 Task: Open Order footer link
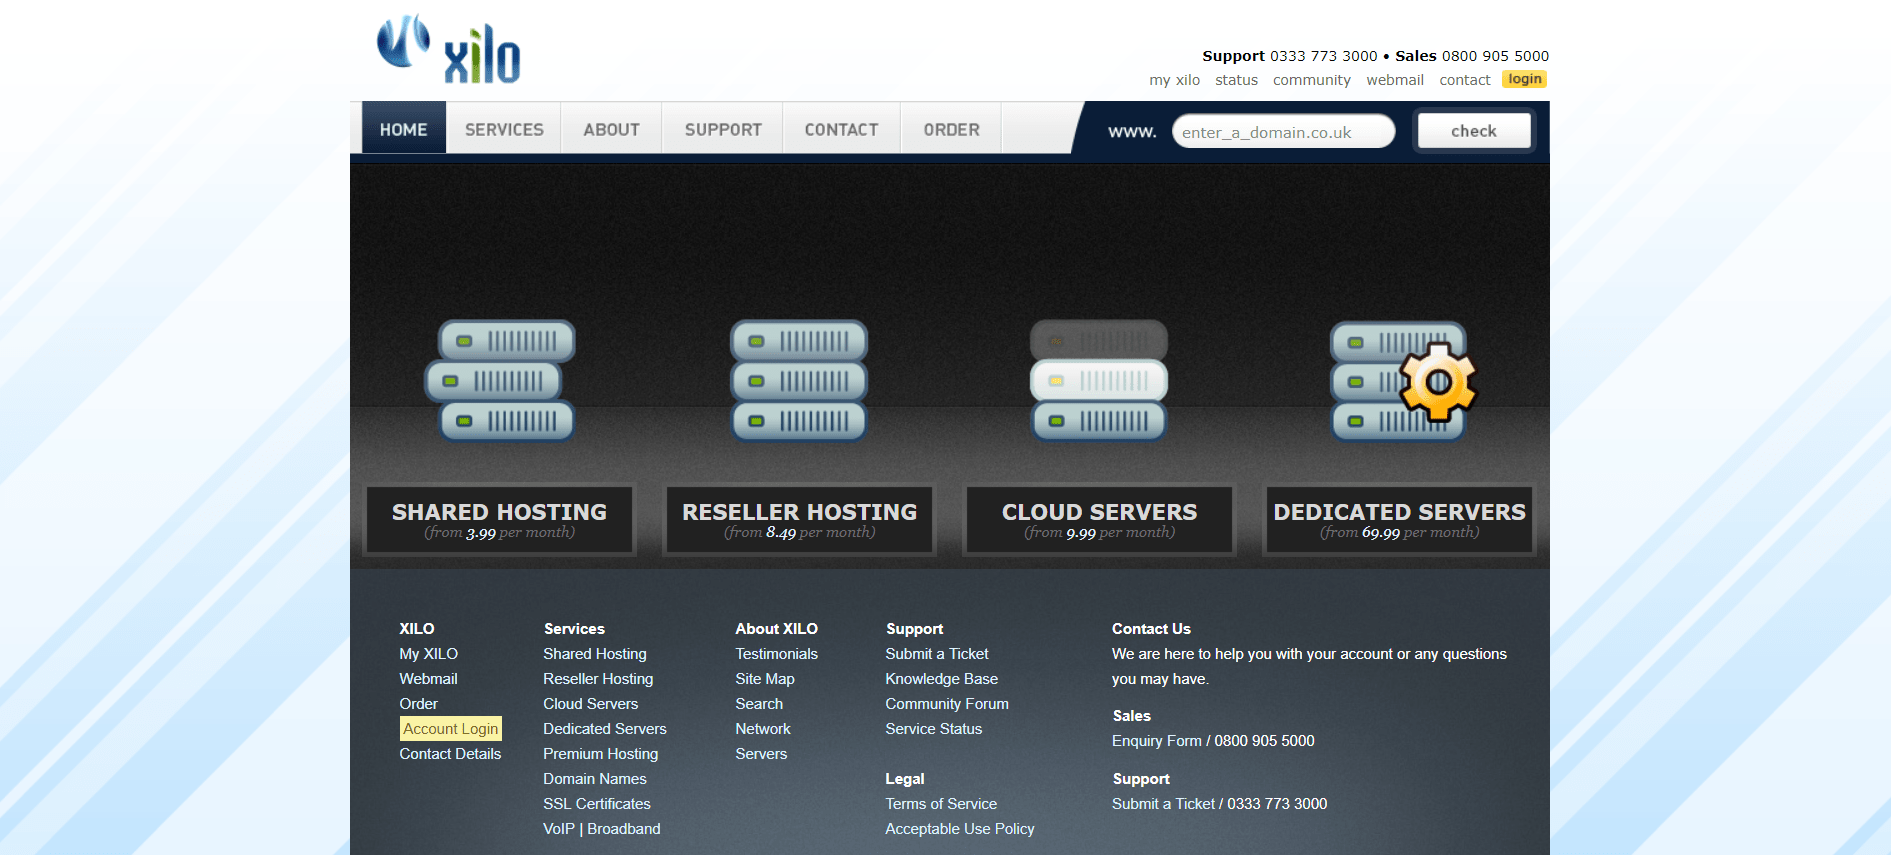point(418,704)
